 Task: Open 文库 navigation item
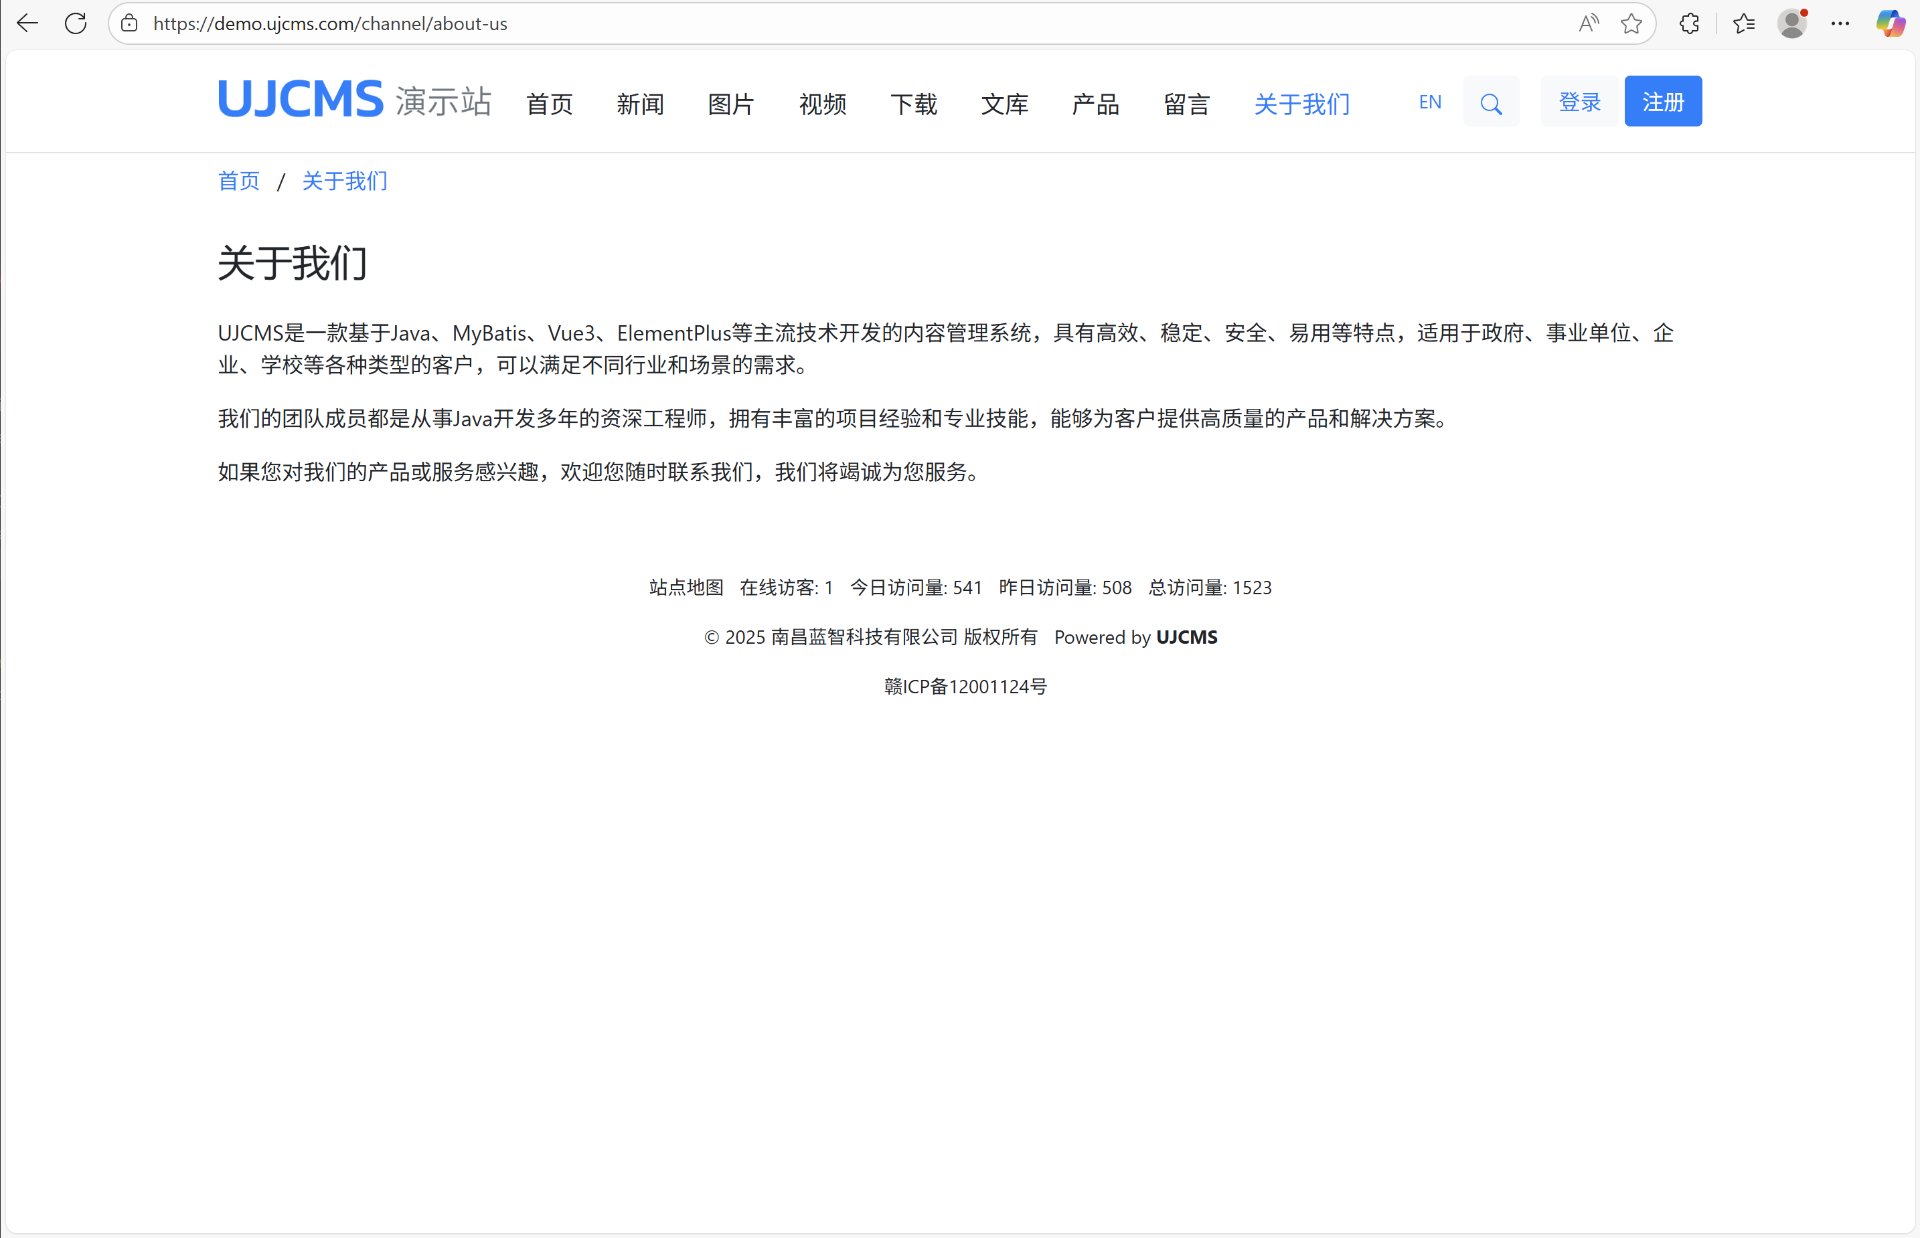pyautogui.click(x=1005, y=103)
